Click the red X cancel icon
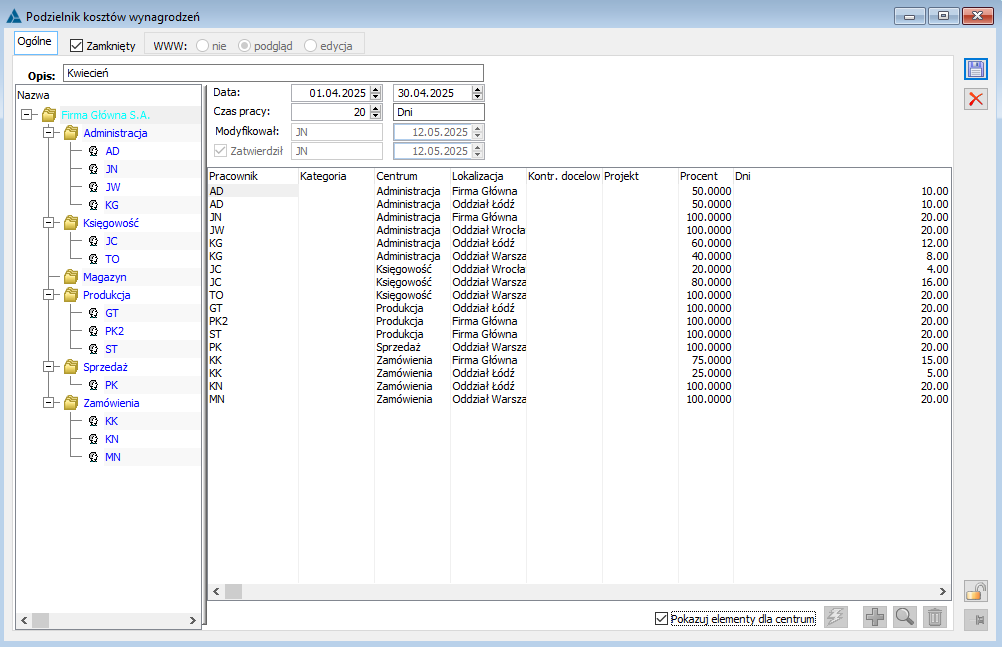Viewport: 1002px width, 647px height. click(x=976, y=99)
